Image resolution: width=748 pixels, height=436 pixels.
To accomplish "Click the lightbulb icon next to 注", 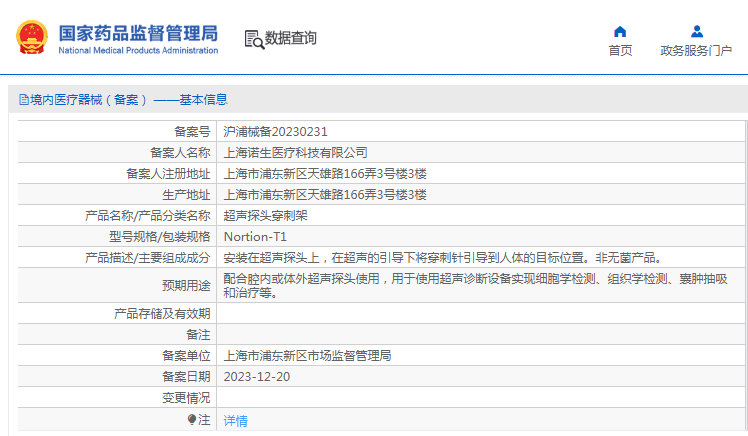I will click(x=191, y=419).
